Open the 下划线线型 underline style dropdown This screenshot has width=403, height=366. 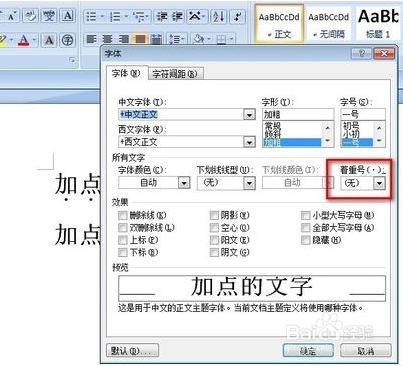click(x=249, y=183)
